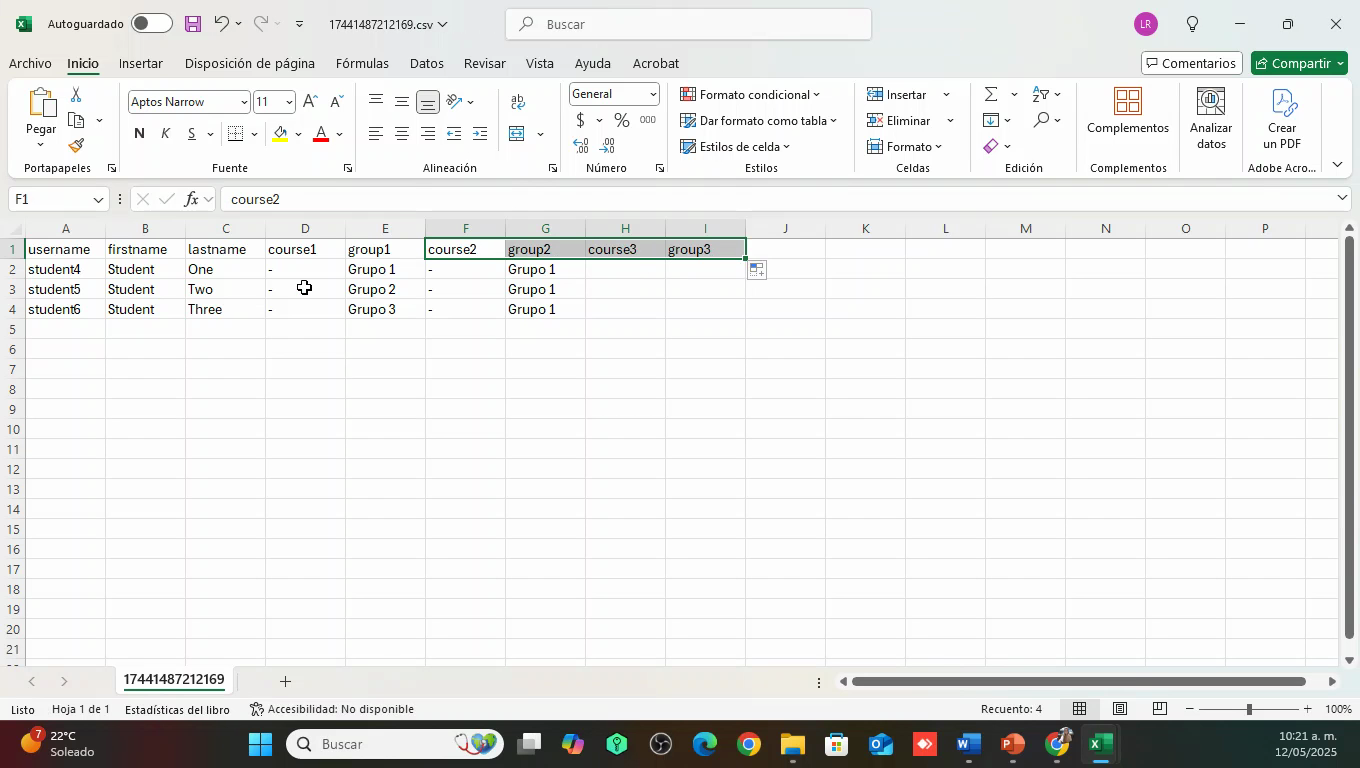Toggle align right horizontal alignment
Screen dimensions: 1360x768
pyautogui.click(x=427, y=134)
